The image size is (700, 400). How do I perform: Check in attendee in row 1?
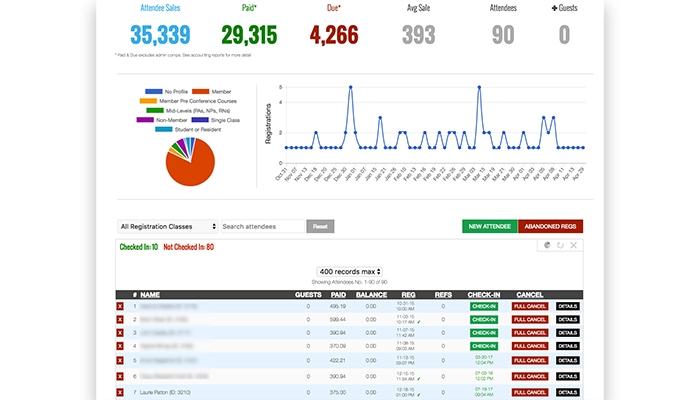(484, 306)
